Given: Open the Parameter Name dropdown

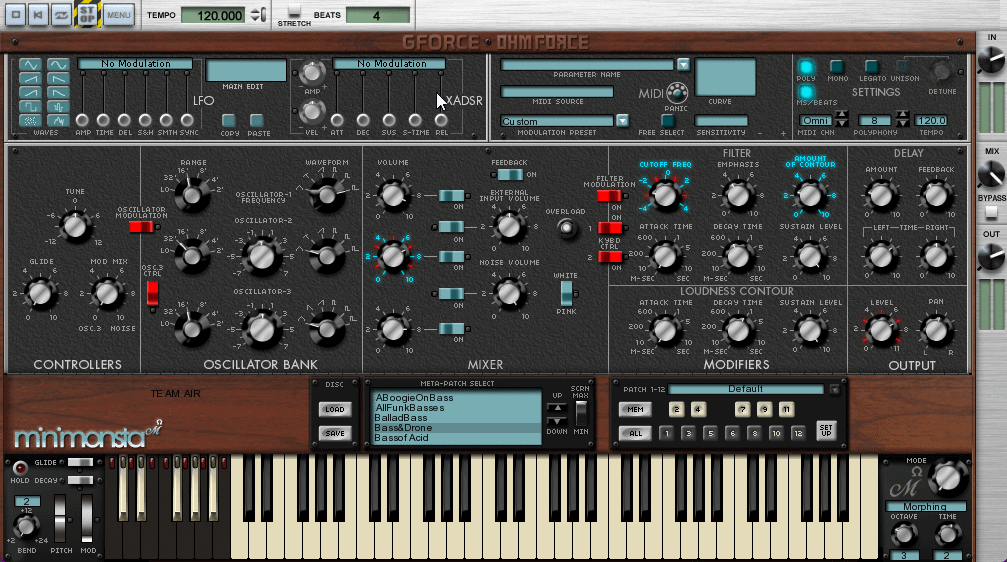Looking at the screenshot, I should [683, 64].
